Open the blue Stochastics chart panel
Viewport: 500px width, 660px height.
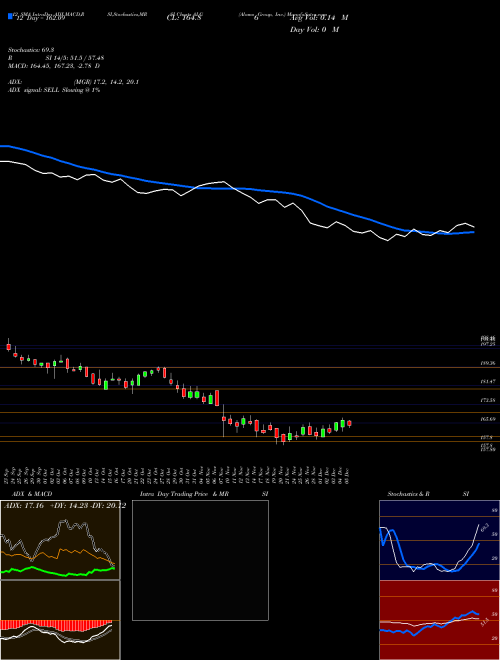pyautogui.click(x=439, y=540)
